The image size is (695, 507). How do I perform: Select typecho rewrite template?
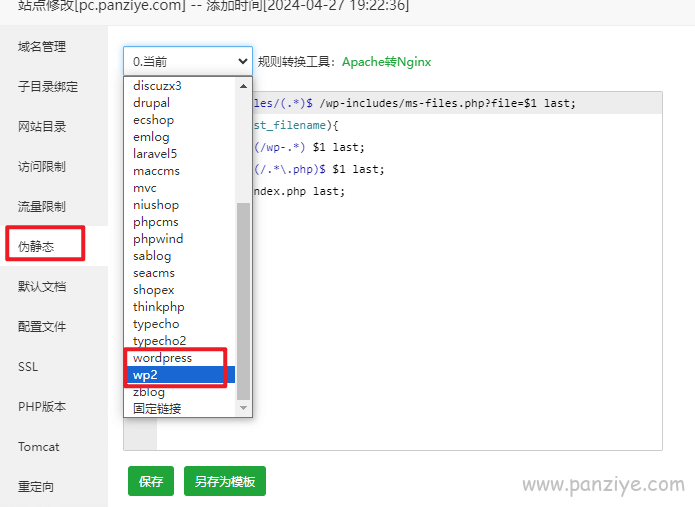180,324
